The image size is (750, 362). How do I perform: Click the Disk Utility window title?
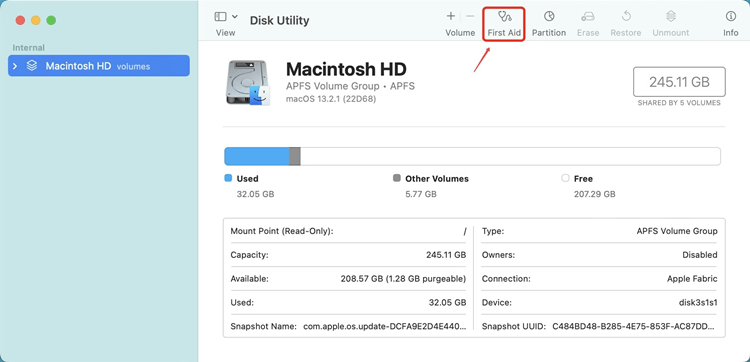click(x=279, y=21)
